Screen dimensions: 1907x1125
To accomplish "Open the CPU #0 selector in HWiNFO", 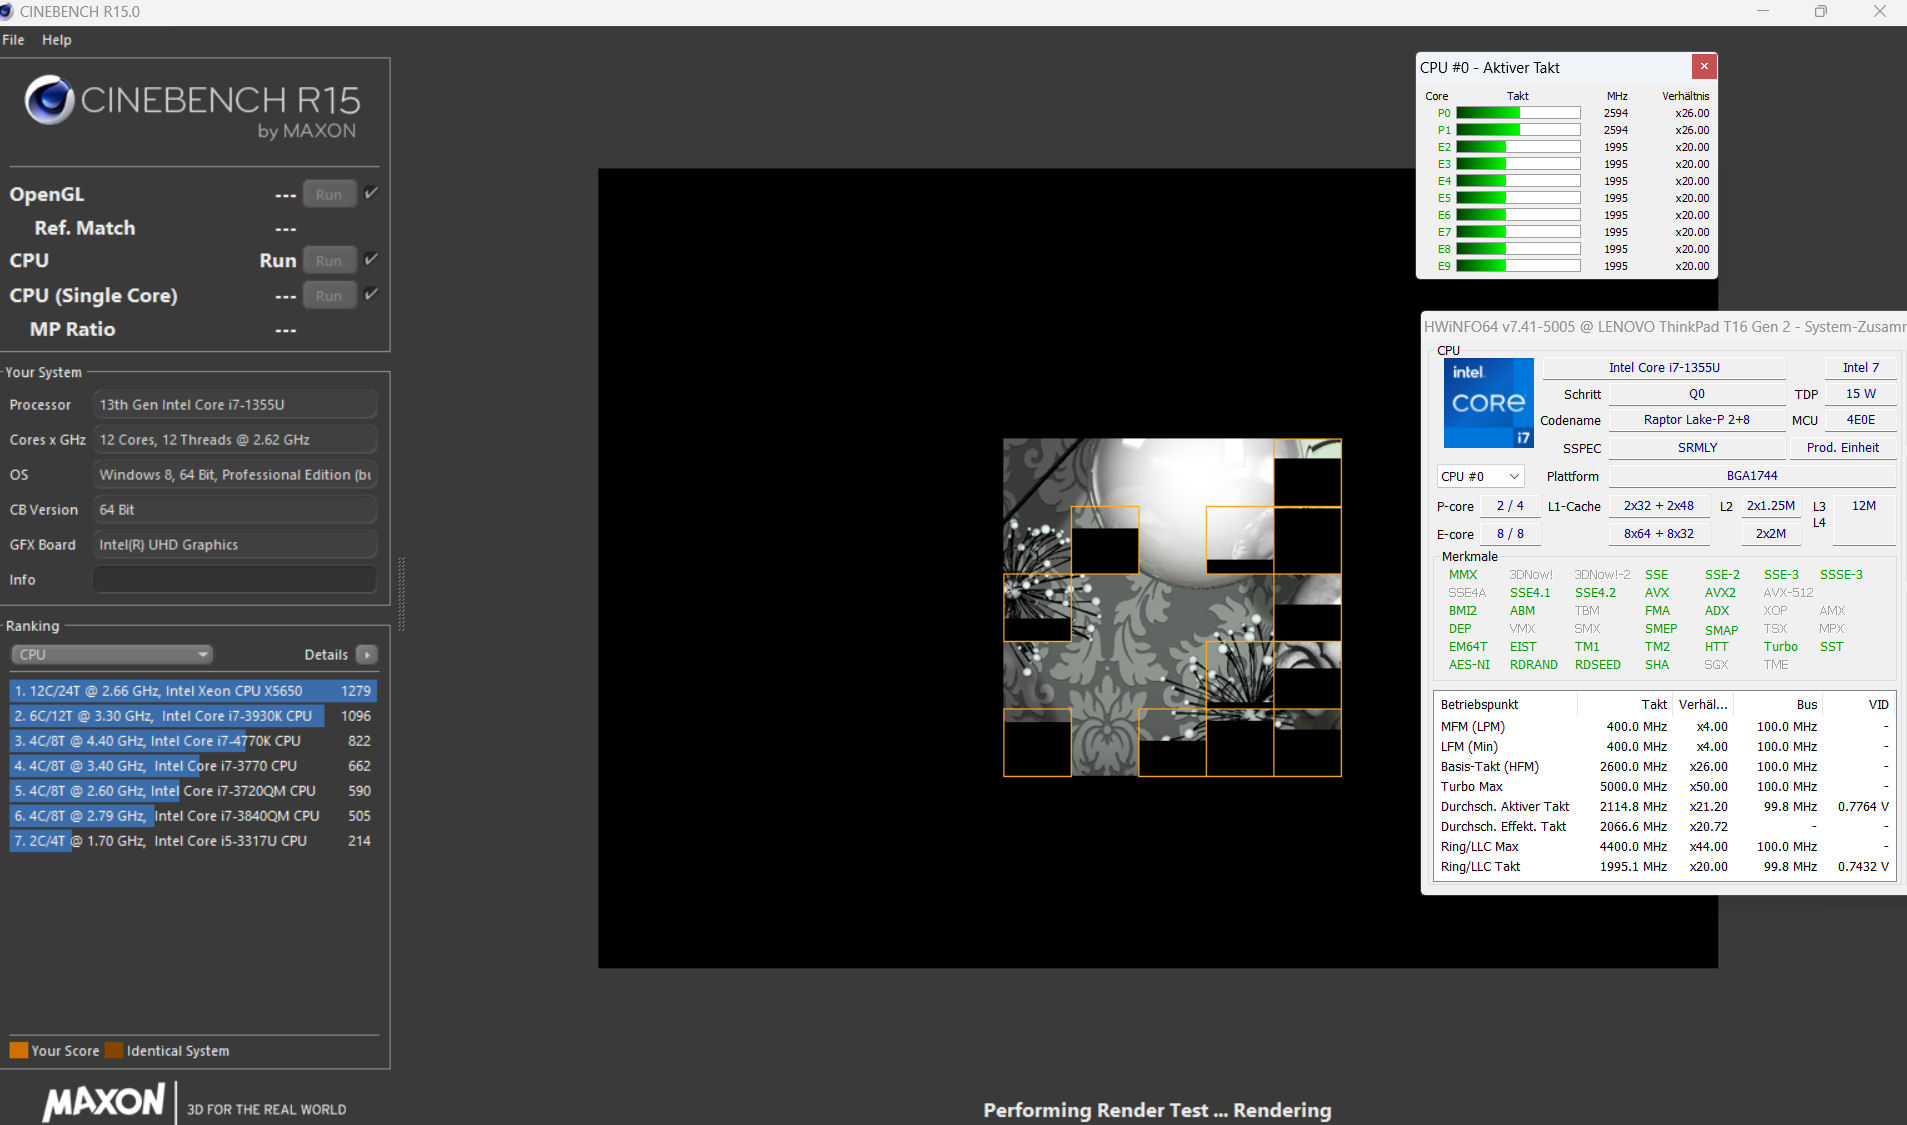I will 1480,477.
